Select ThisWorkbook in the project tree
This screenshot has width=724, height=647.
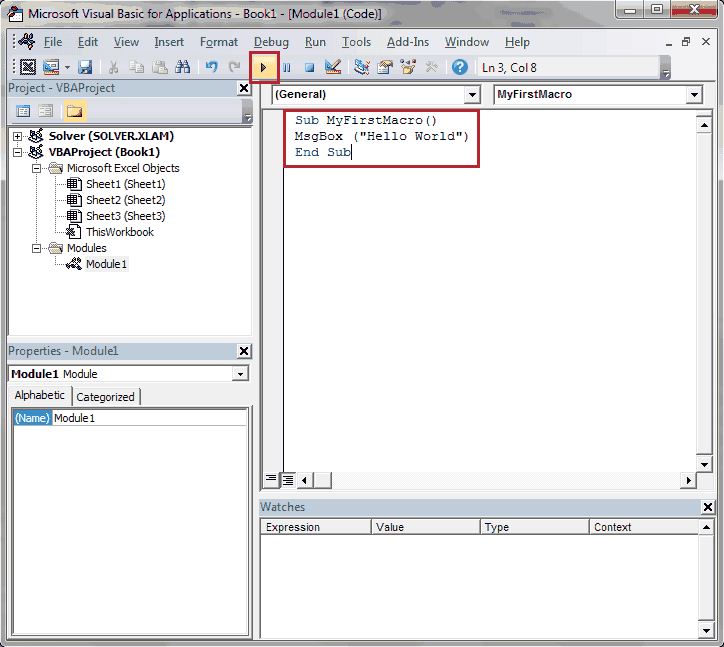[120, 232]
